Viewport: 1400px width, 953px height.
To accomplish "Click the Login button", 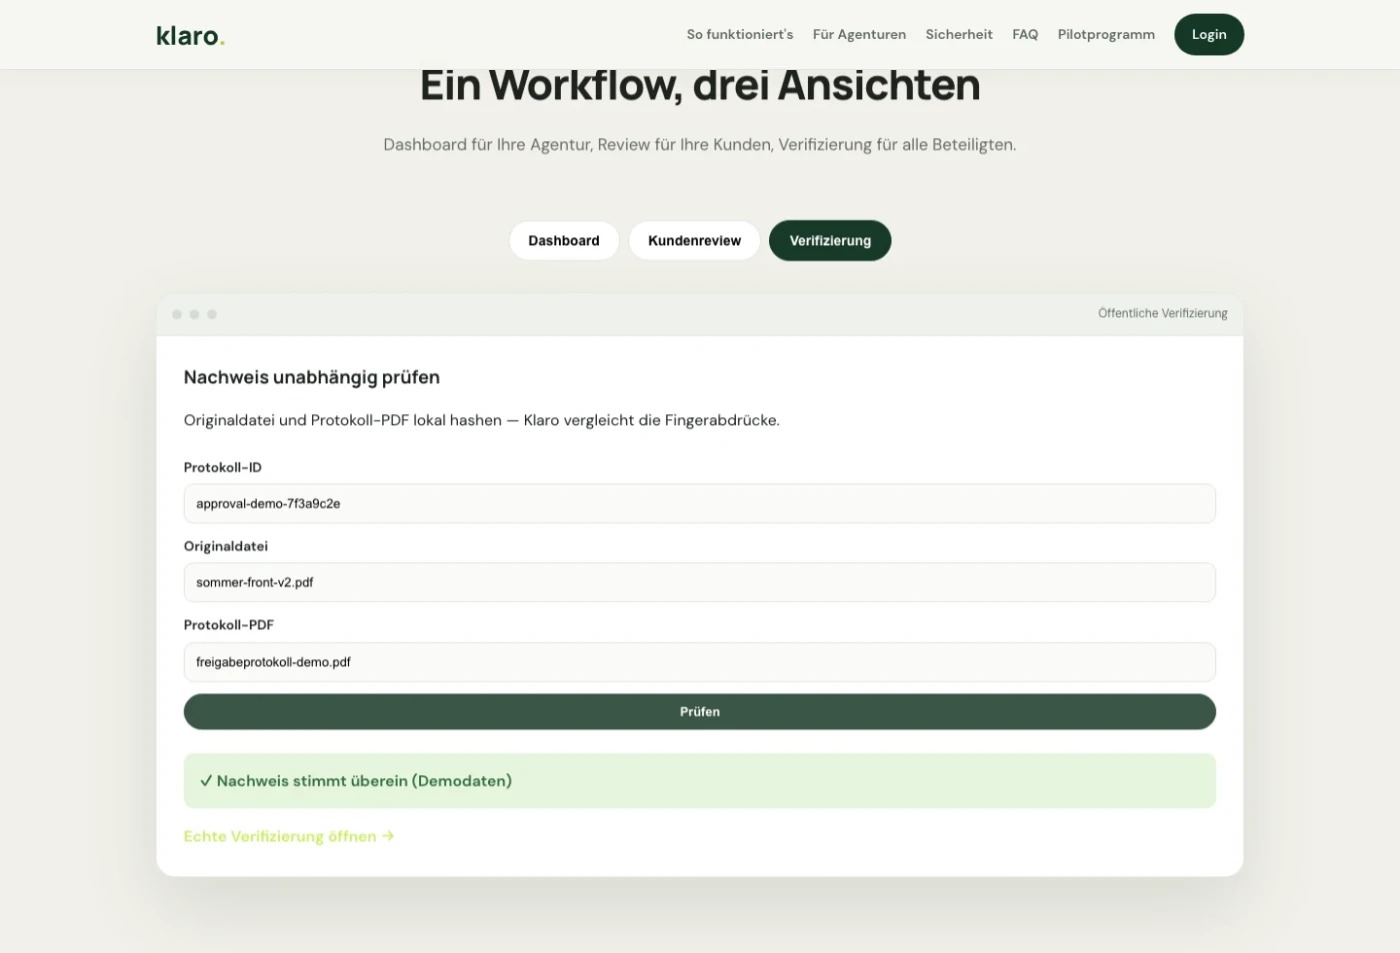I will click(x=1209, y=34).
